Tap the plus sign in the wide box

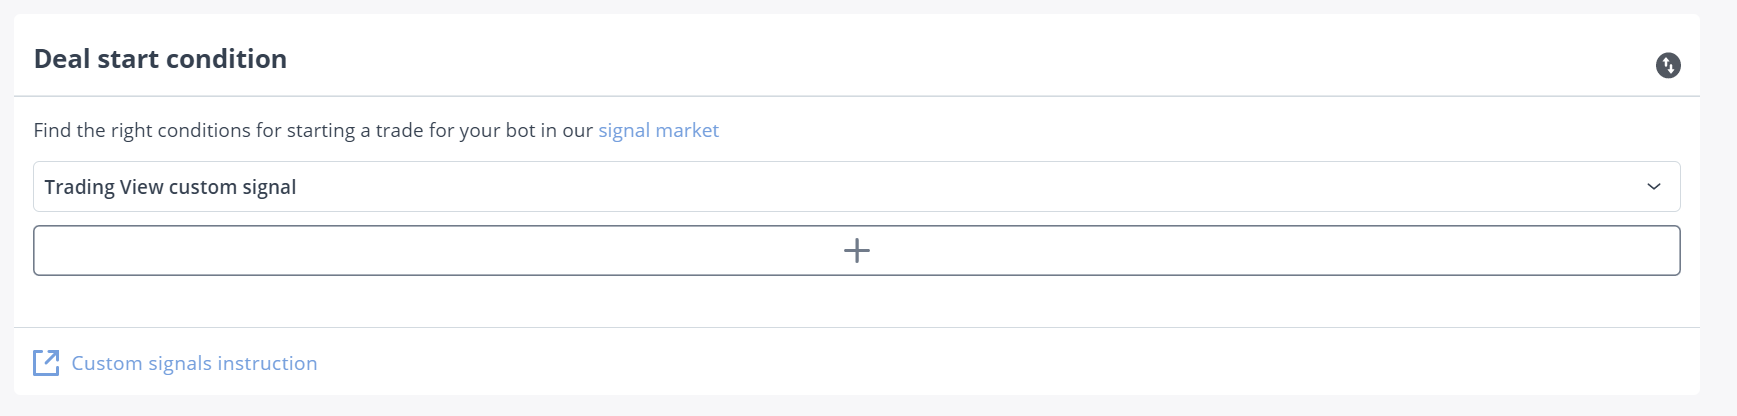[856, 250]
